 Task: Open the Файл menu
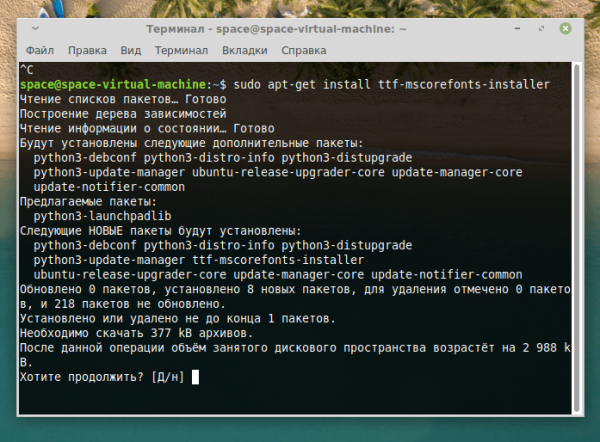[x=40, y=51]
